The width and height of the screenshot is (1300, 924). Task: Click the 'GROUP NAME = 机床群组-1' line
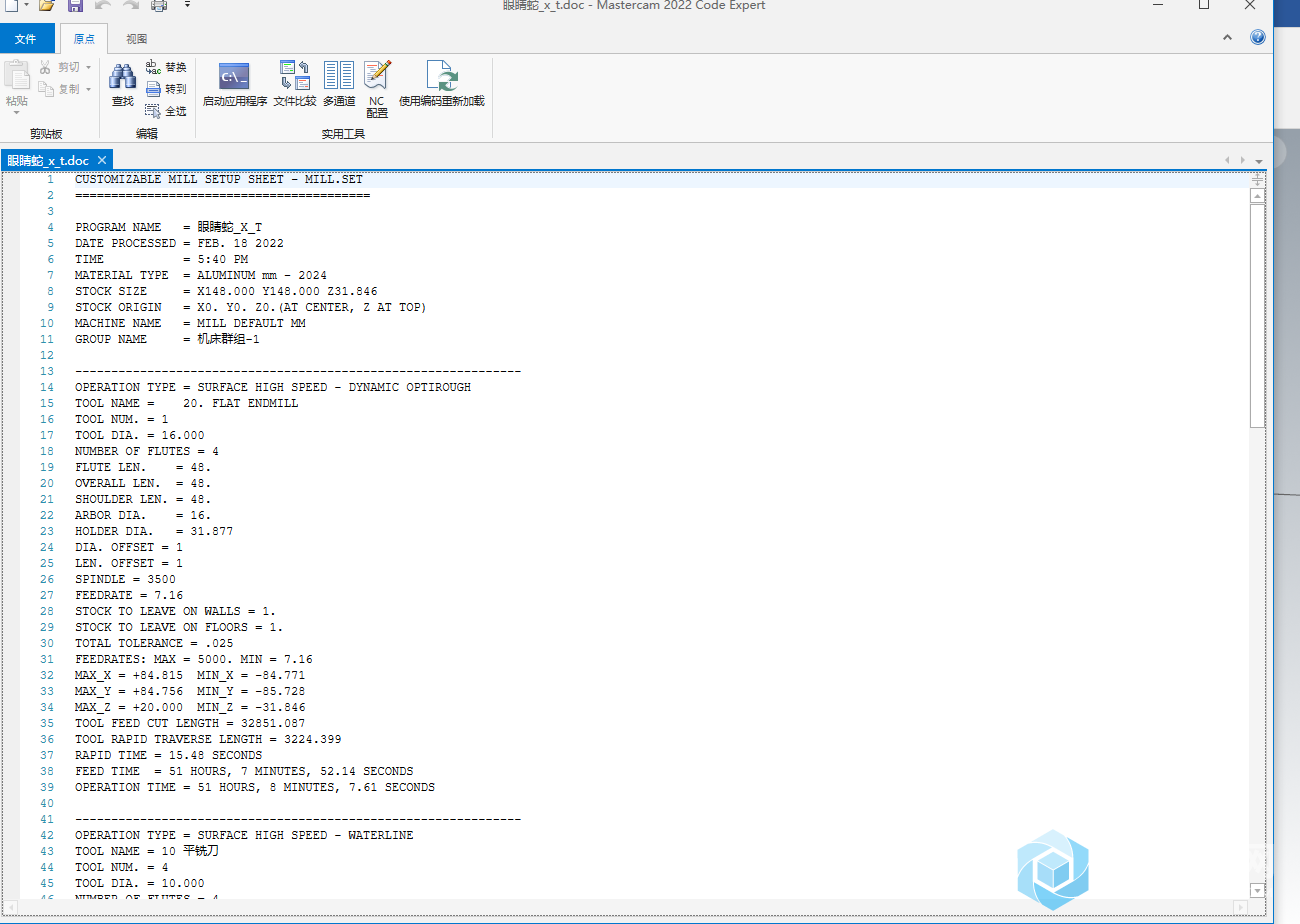[x=167, y=339]
